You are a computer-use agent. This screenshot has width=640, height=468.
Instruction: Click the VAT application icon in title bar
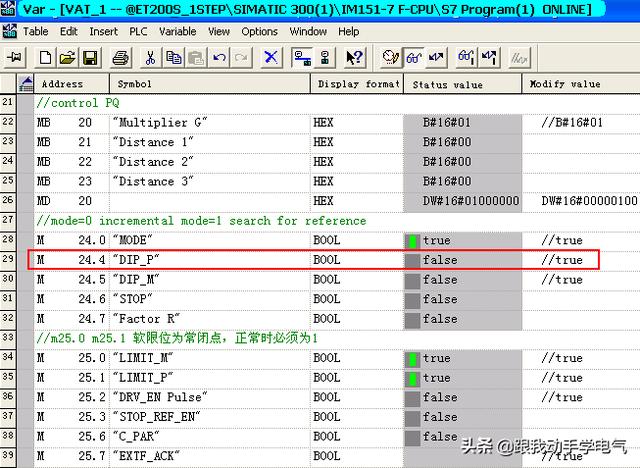click(8, 8)
